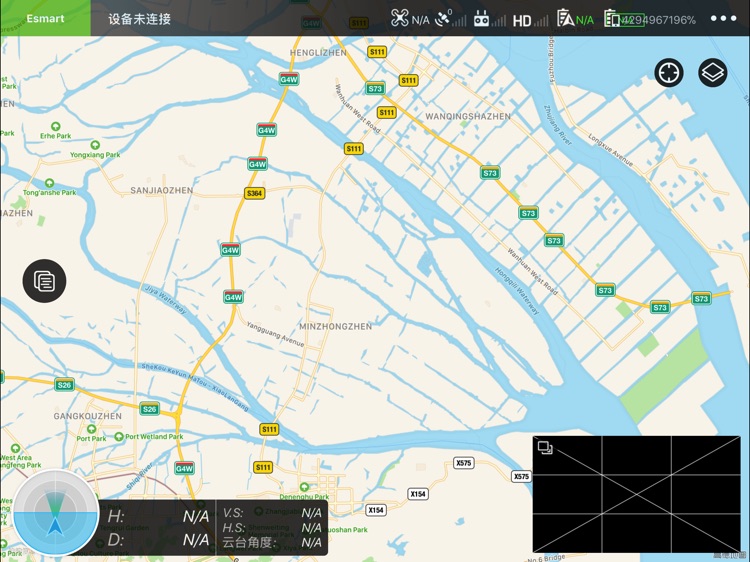The width and height of the screenshot is (750, 562).
Task: Expand the black camera preview window
Action: (636, 494)
